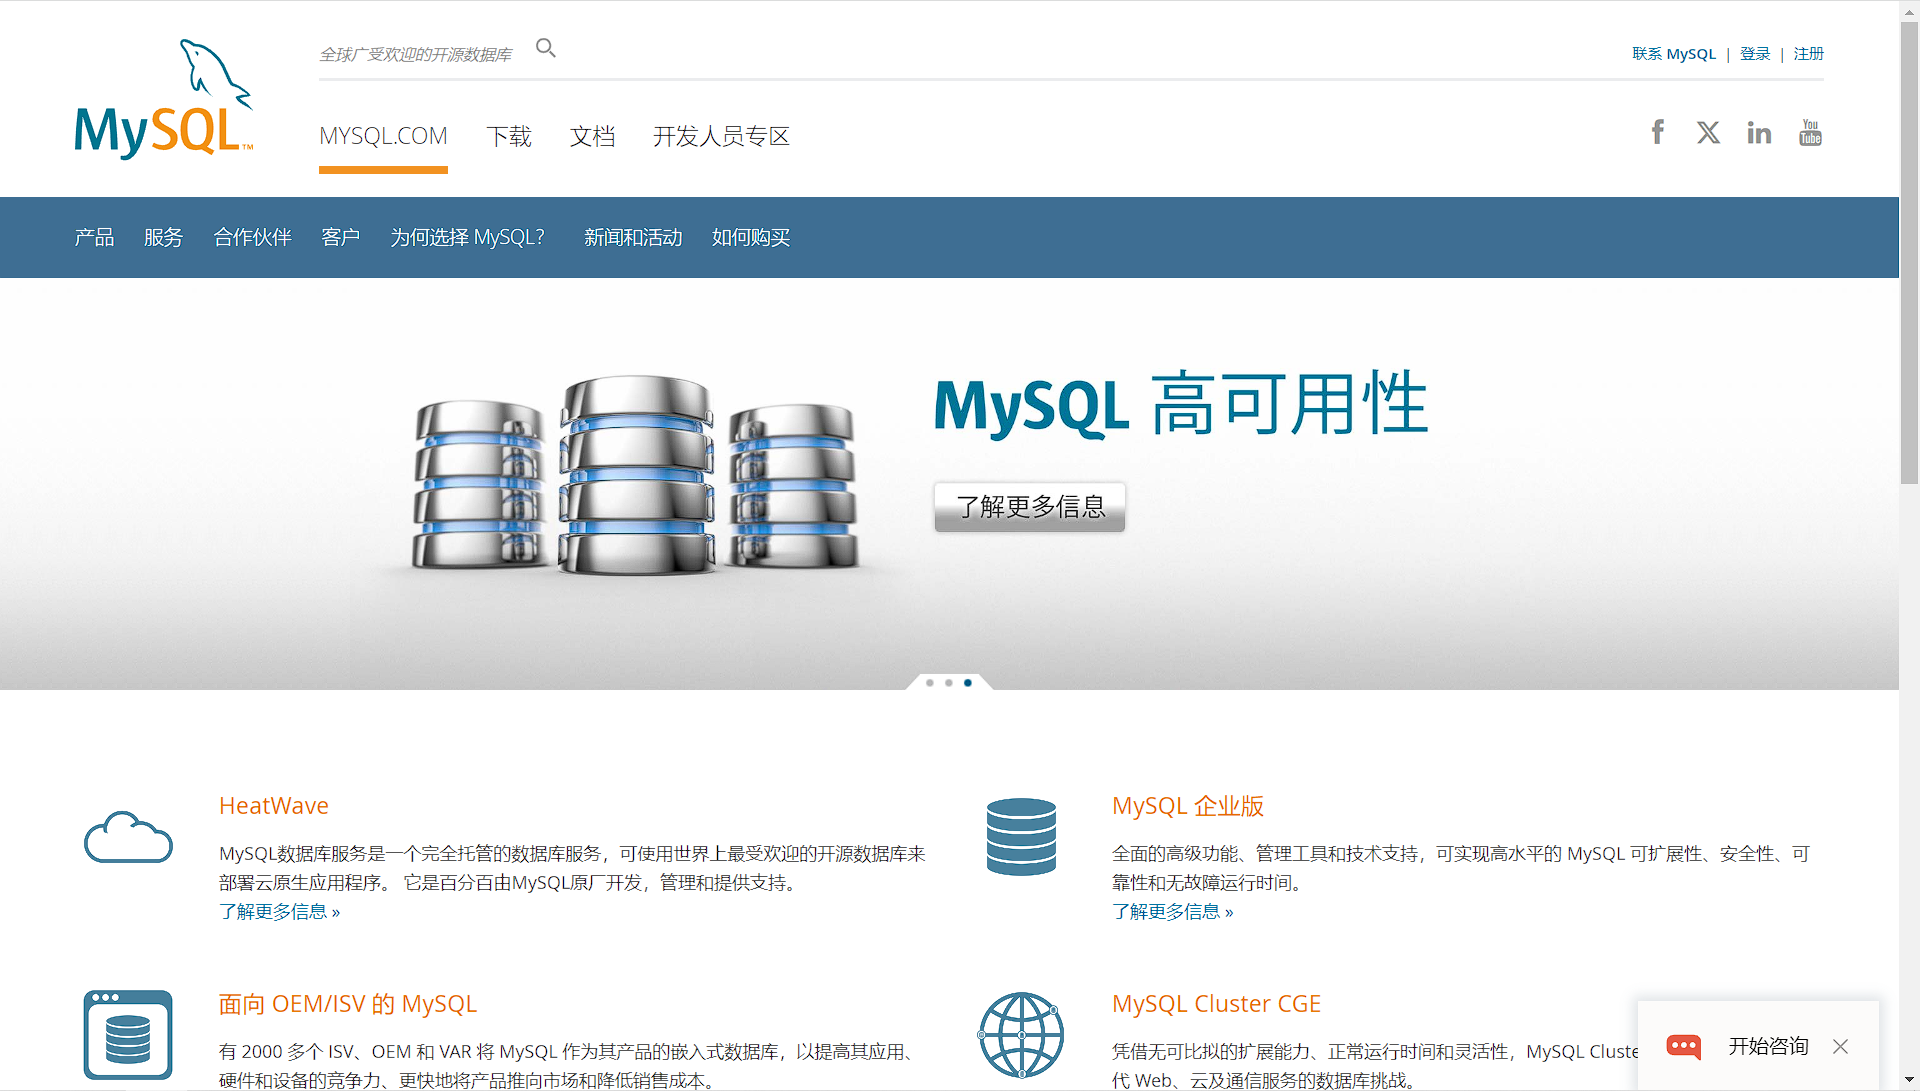
Task: Click the MySQL 企业版 database icon
Action: coord(1021,837)
